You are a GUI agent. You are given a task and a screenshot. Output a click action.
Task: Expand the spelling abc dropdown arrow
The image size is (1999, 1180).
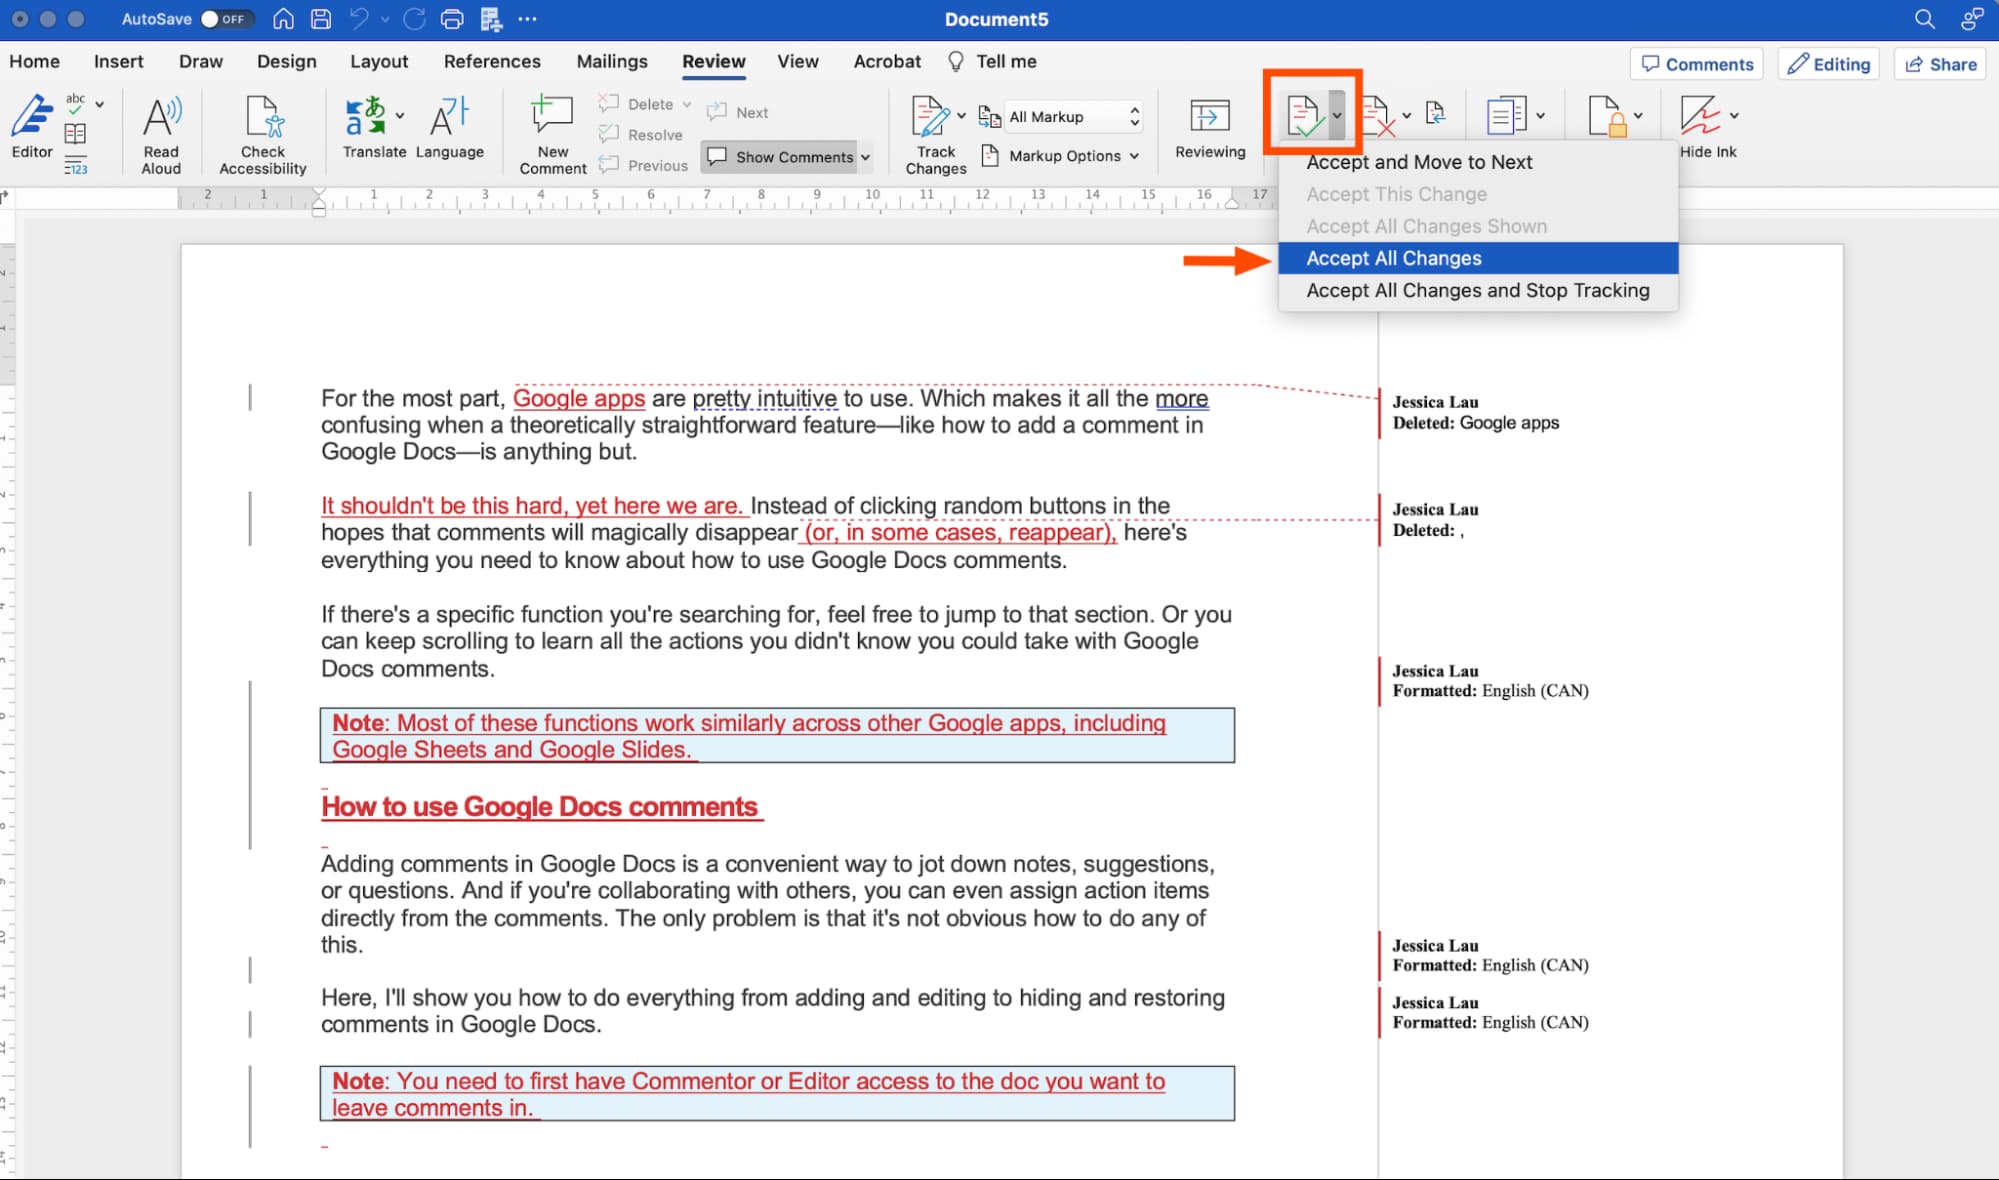(99, 104)
